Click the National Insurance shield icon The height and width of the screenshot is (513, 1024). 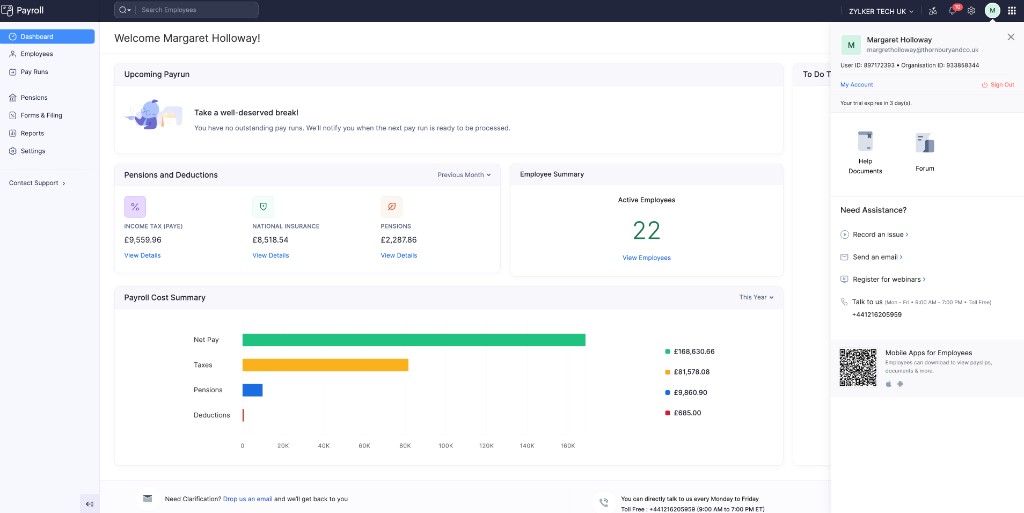point(263,207)
